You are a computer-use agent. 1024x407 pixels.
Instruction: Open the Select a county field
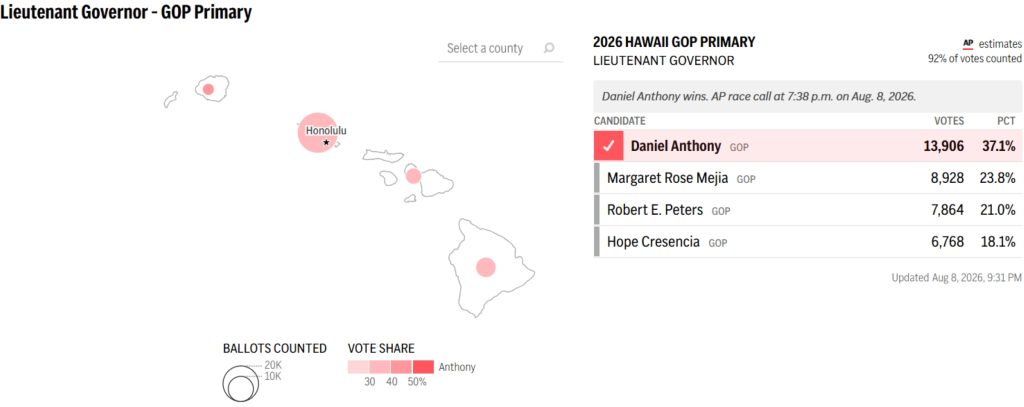pos(500,48)
